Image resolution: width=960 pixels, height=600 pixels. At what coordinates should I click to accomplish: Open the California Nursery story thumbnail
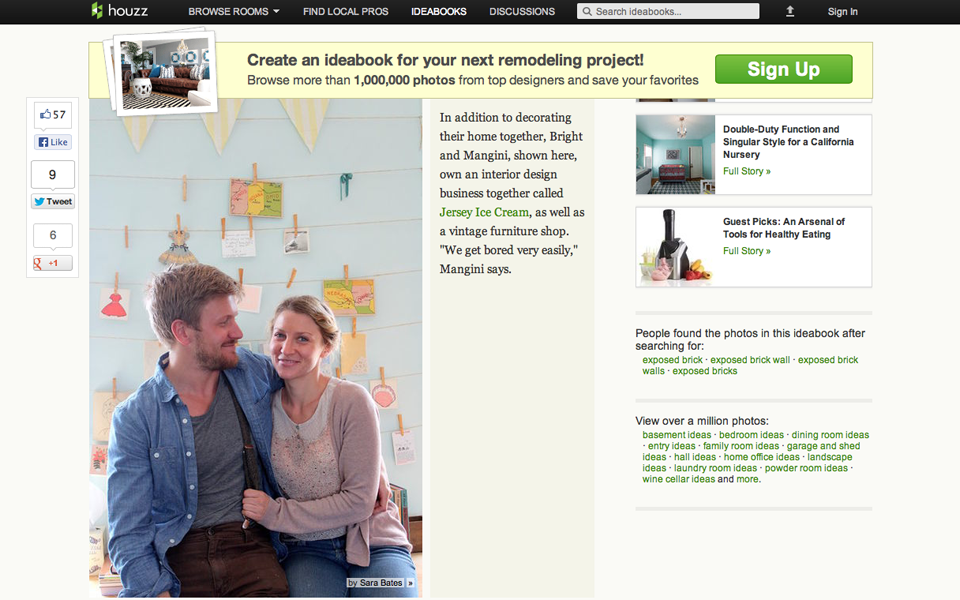point(675,154)
